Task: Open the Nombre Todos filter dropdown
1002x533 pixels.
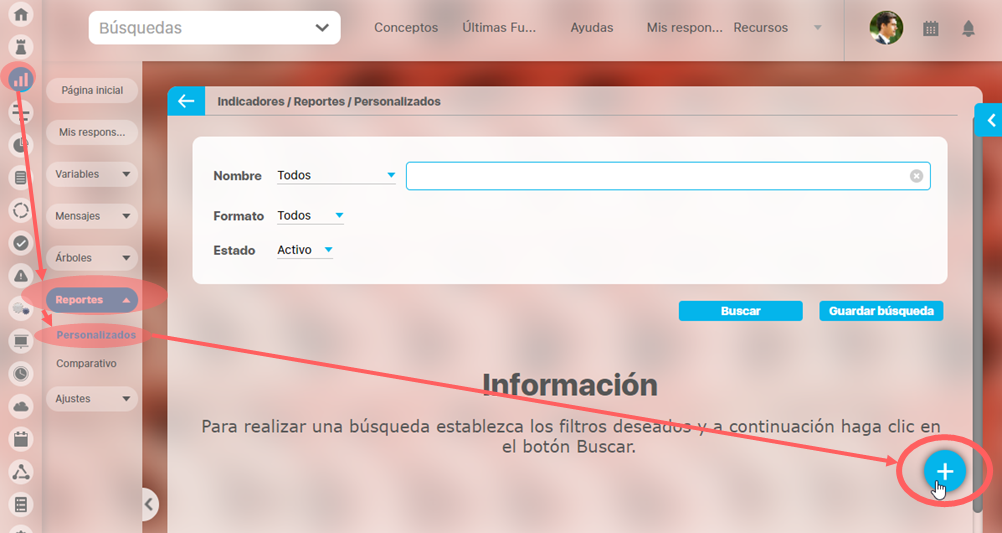Action: coord(336,175)
